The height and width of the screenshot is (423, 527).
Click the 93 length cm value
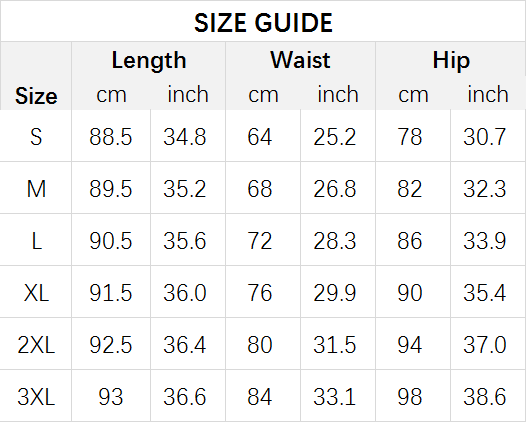111,397
